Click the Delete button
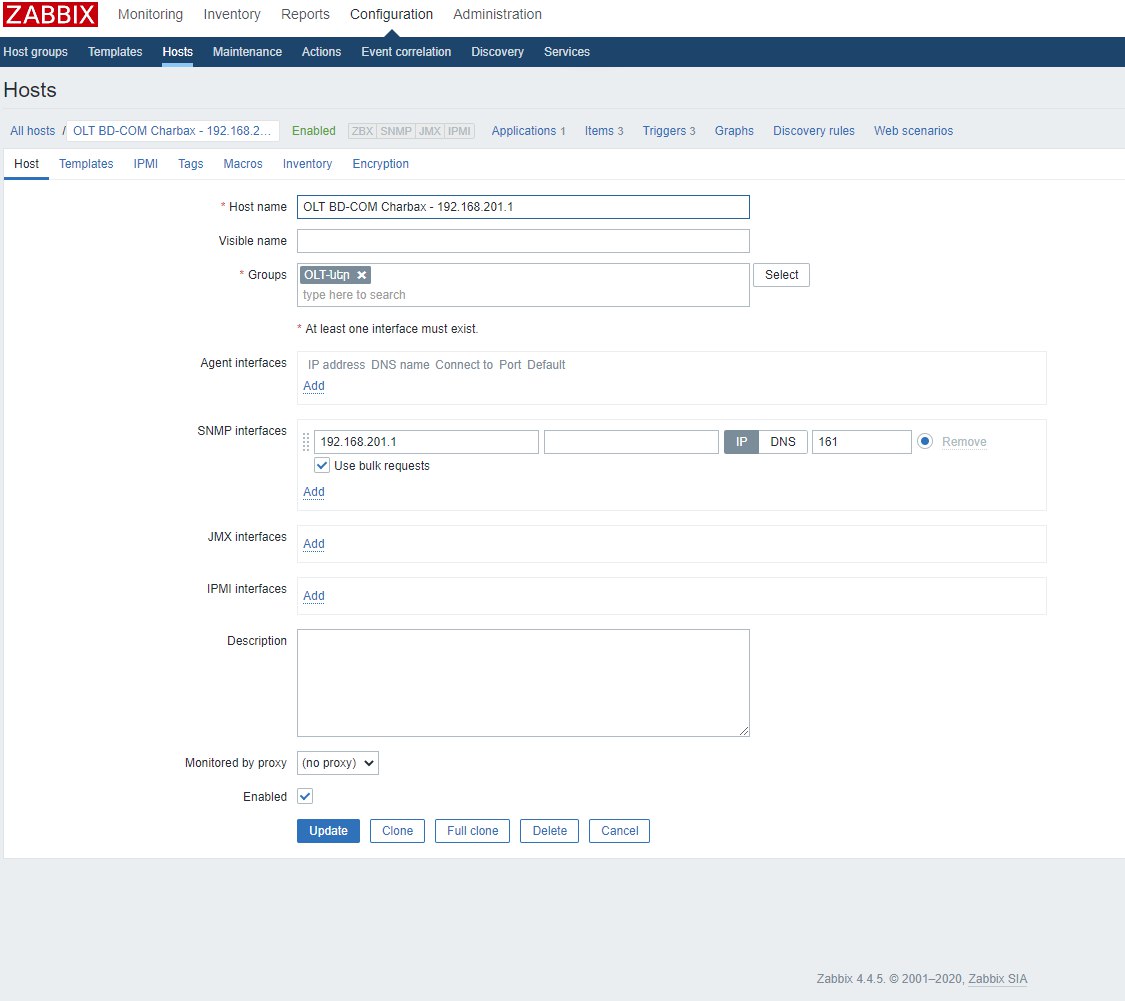The image size is (1125, 1001). 550,831
